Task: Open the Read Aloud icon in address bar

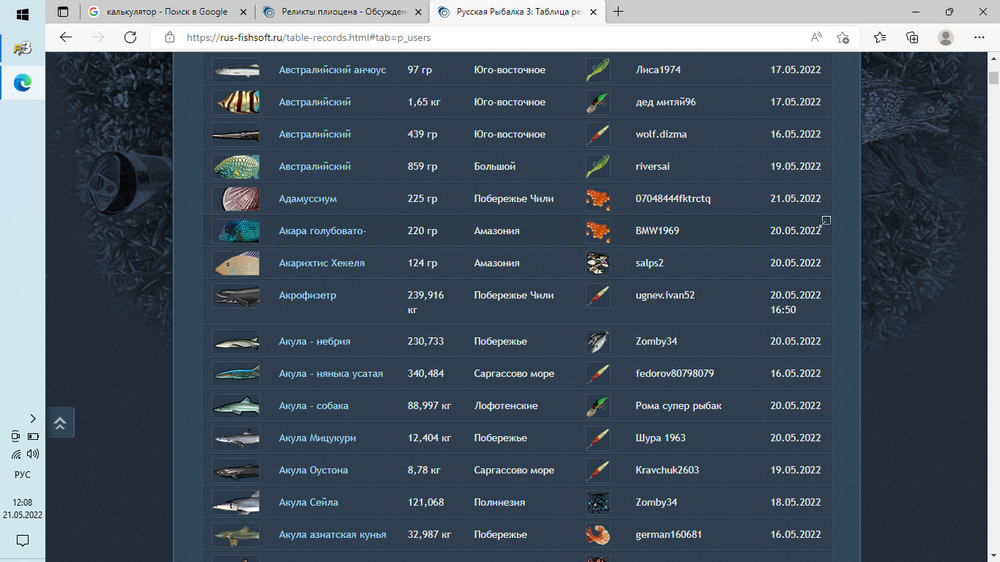Action: 816,37
